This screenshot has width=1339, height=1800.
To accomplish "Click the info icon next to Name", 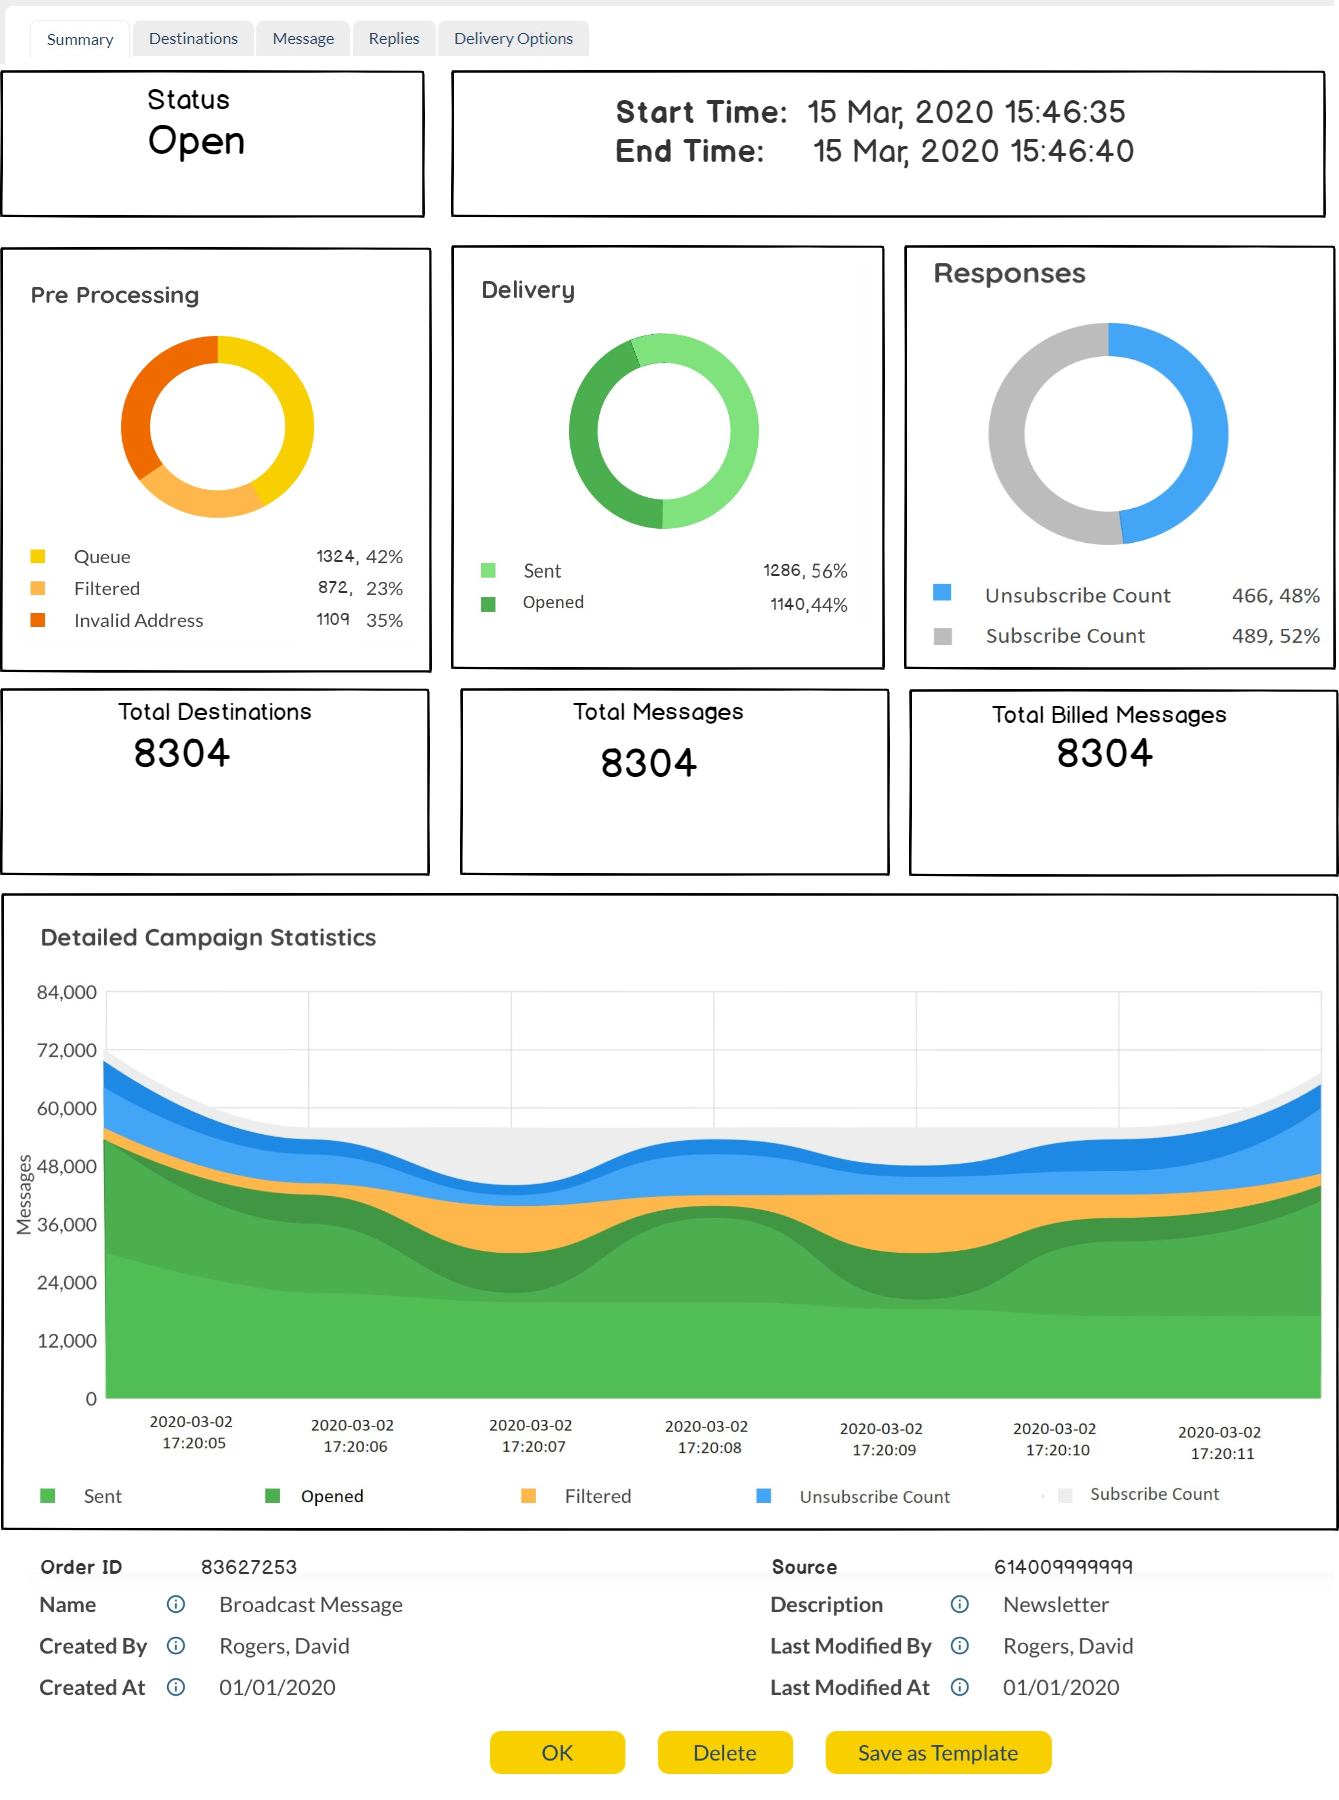I will tap(176, 1605).
